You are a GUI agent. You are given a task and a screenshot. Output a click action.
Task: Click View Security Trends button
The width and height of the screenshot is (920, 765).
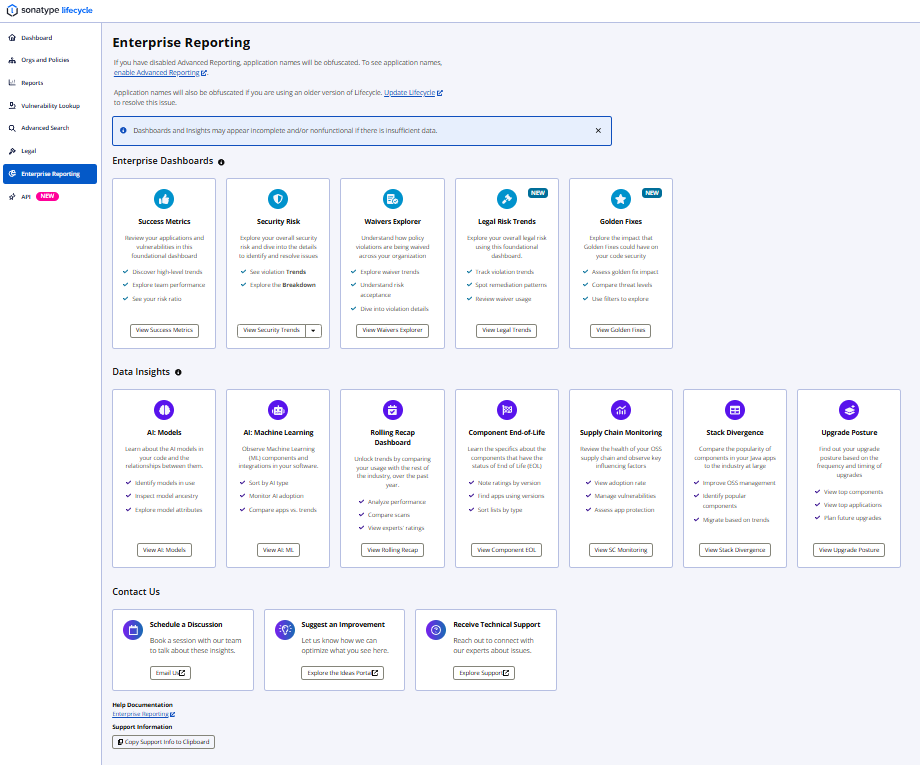[x=271, y=331]
